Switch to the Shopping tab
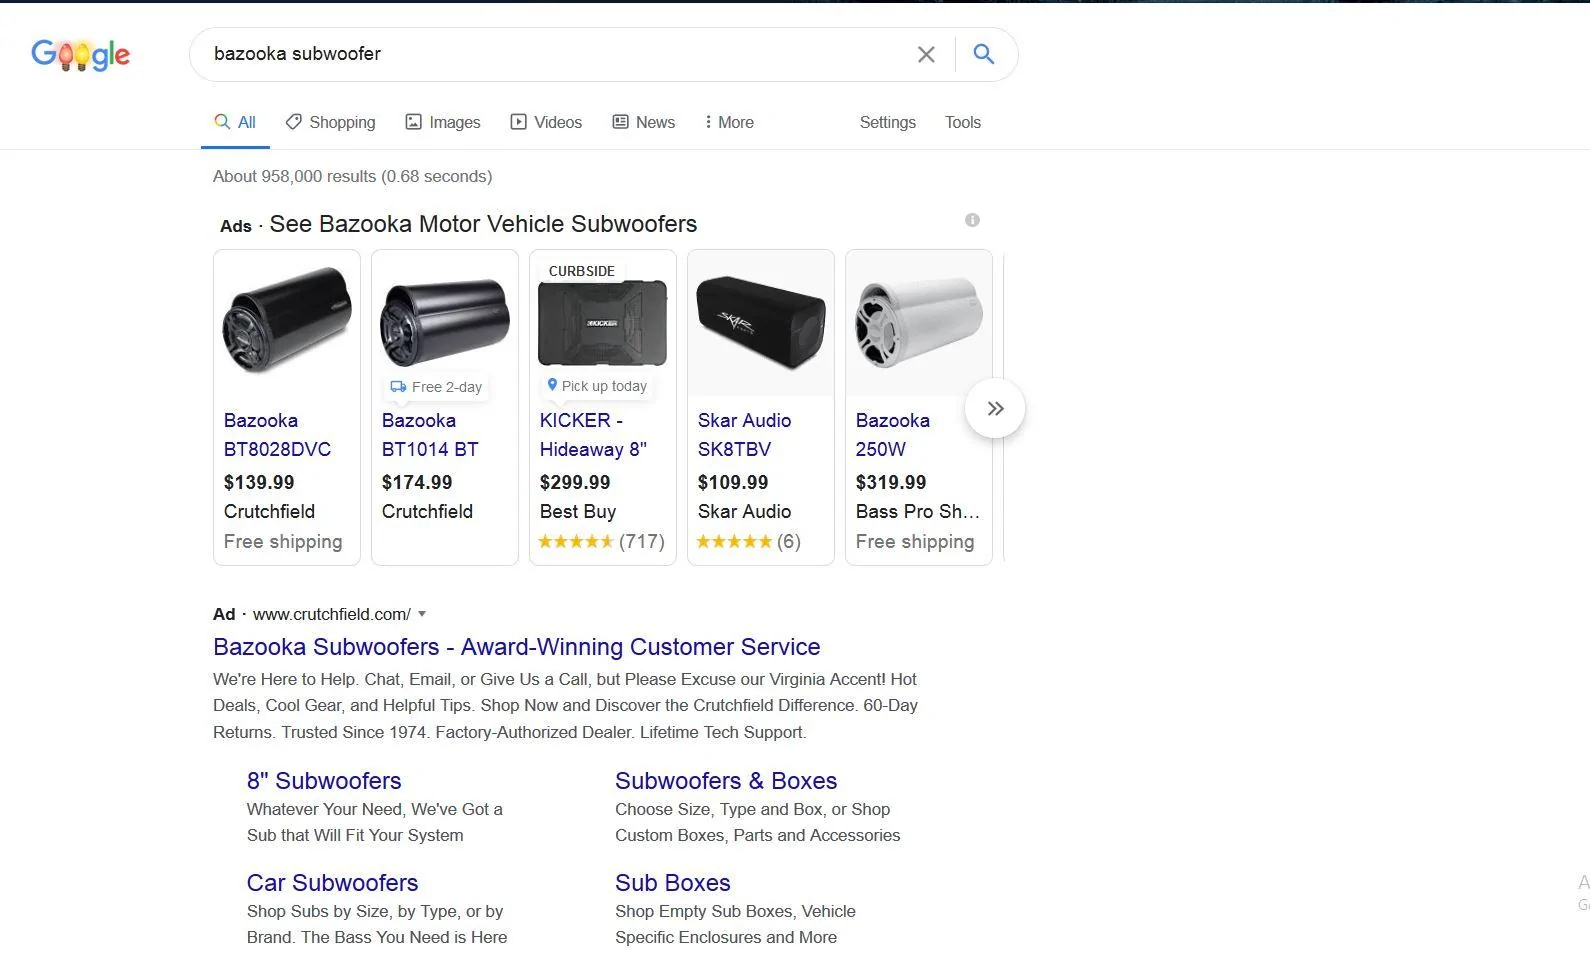This screenshot has width=1590, height=959. point(330,122)
